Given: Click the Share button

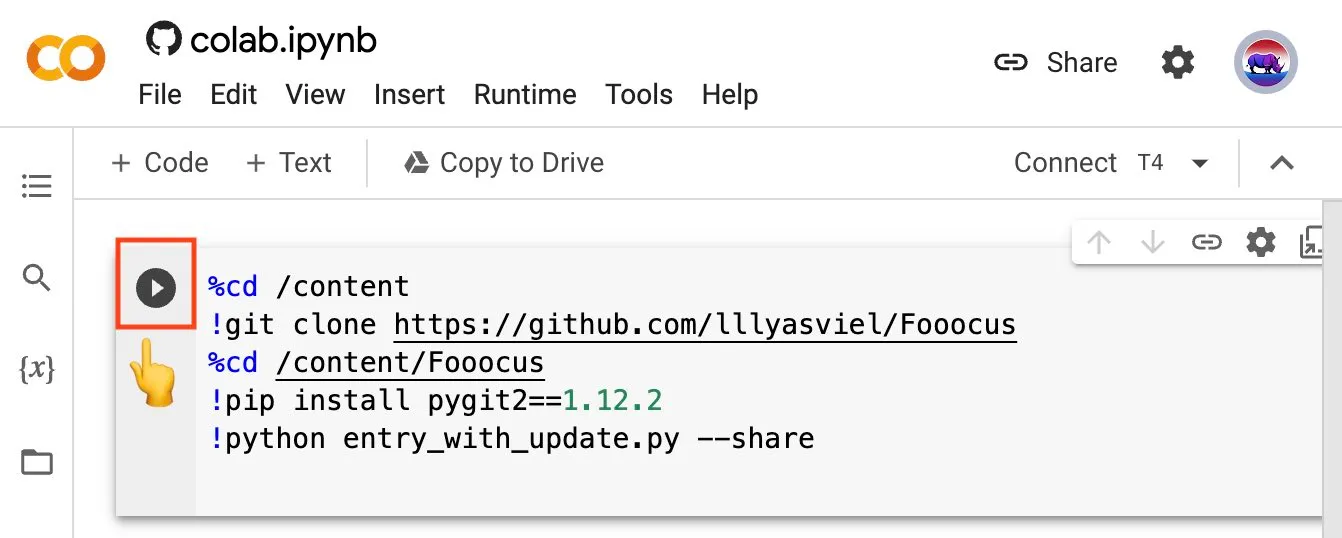Looking at the screenshot, I should [x=1055, y=63].
